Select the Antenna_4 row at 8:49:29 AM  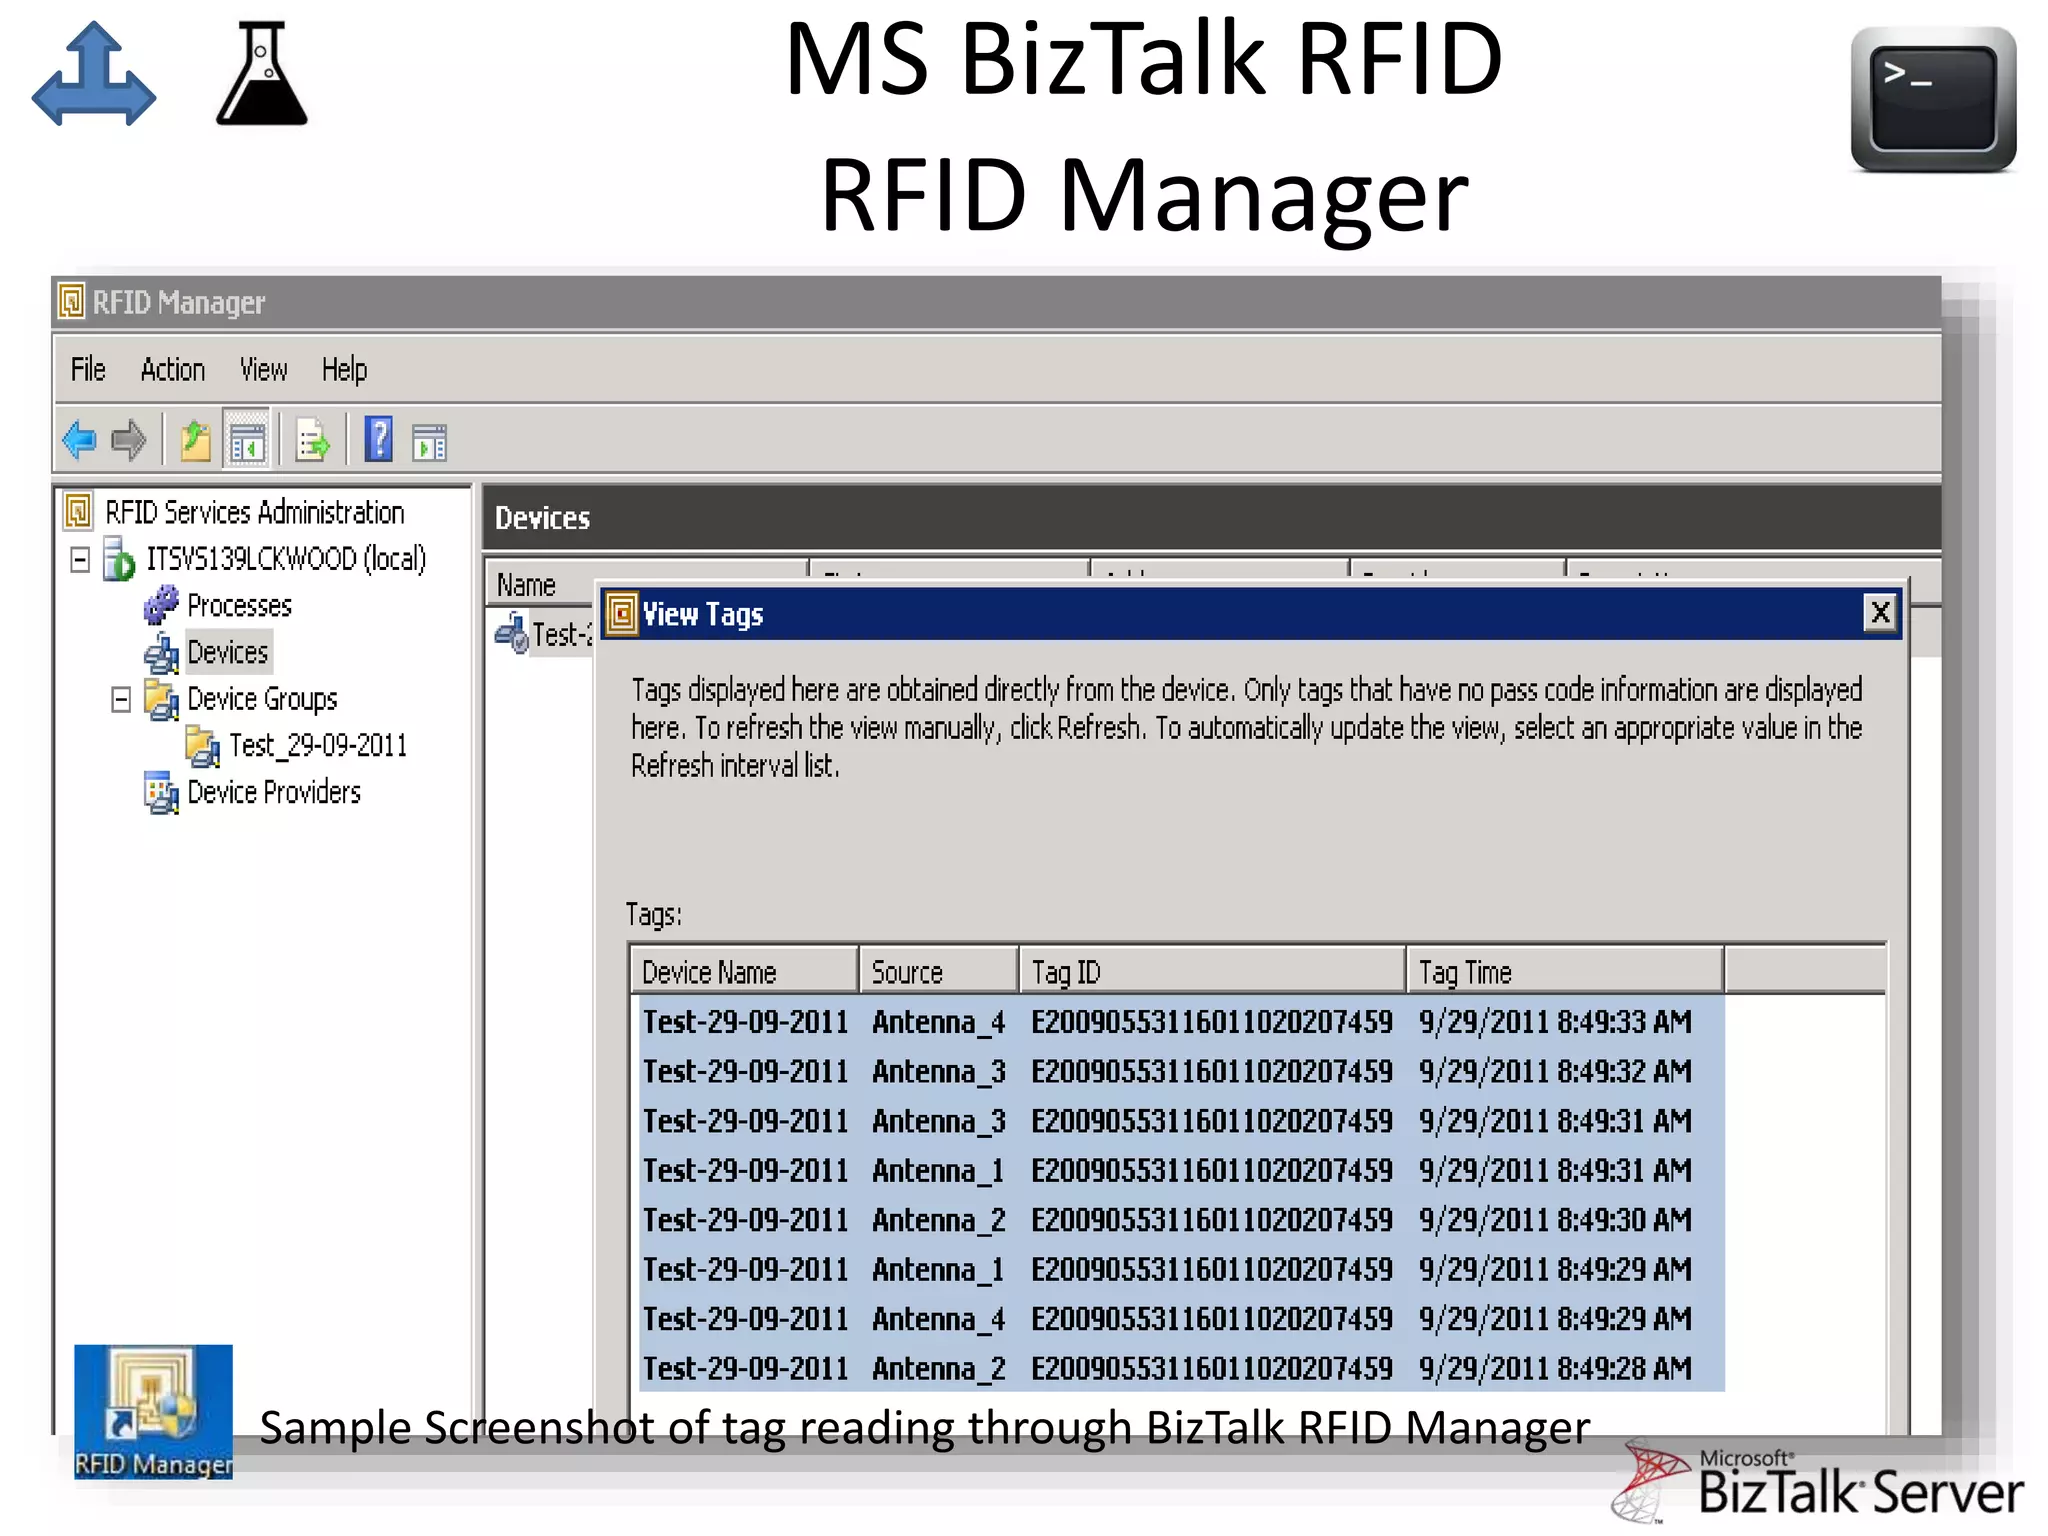coord(1182,1318)
